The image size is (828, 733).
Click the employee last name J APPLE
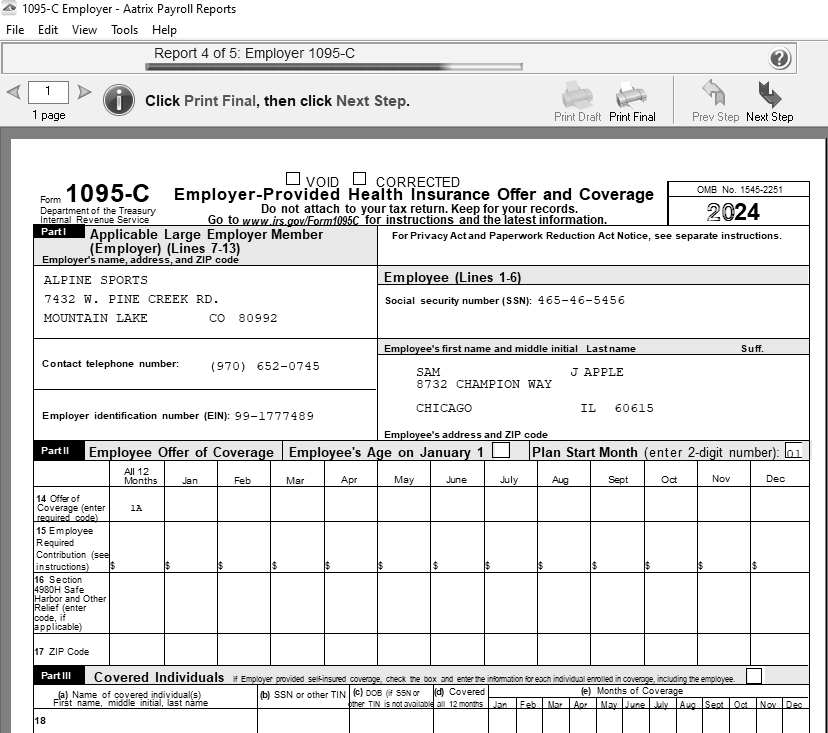(x=597, y=372)
